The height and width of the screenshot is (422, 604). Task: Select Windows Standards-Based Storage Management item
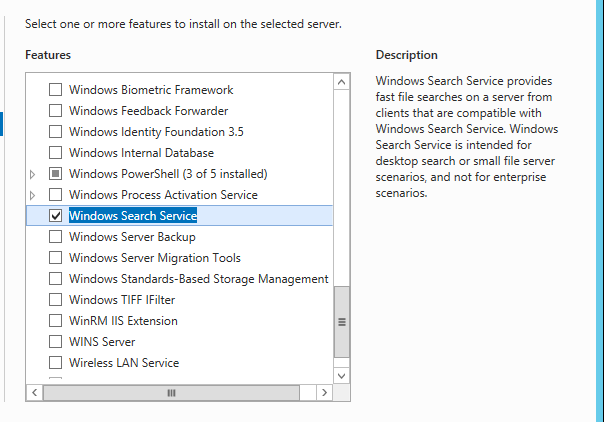point(199,279)
